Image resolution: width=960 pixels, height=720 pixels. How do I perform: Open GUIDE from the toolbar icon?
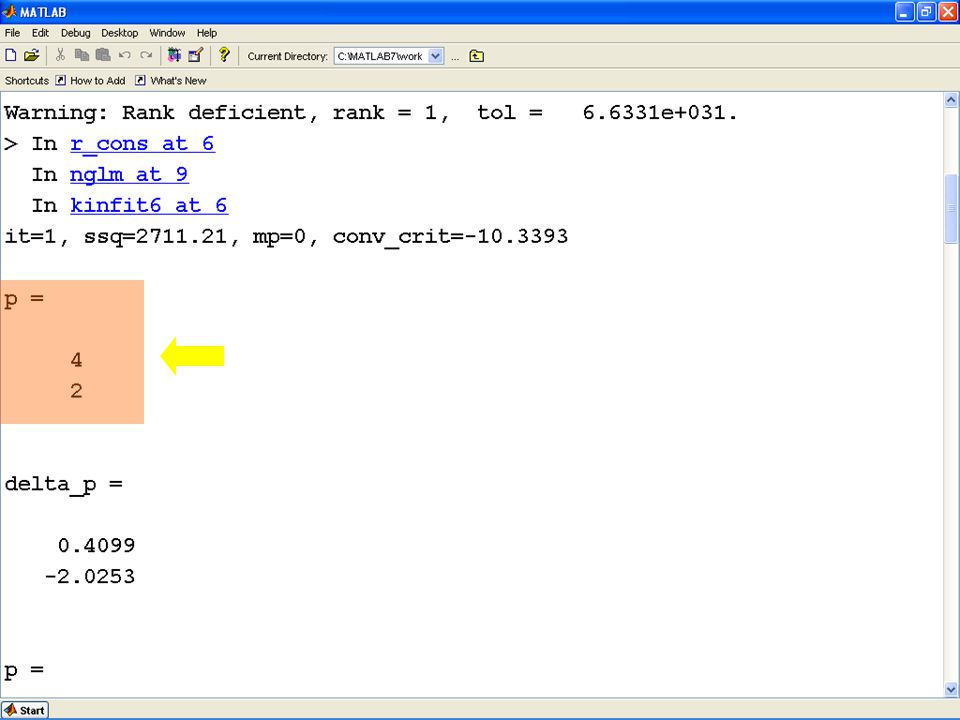tap(195, 56)
